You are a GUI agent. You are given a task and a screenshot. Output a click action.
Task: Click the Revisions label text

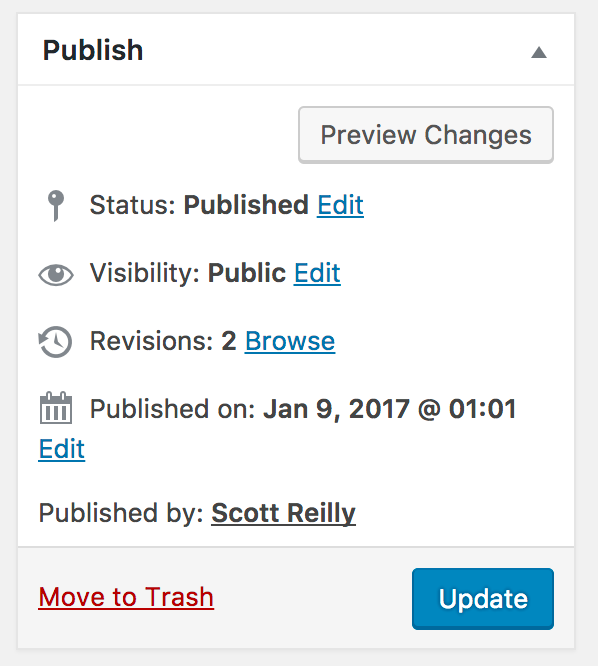151,341
